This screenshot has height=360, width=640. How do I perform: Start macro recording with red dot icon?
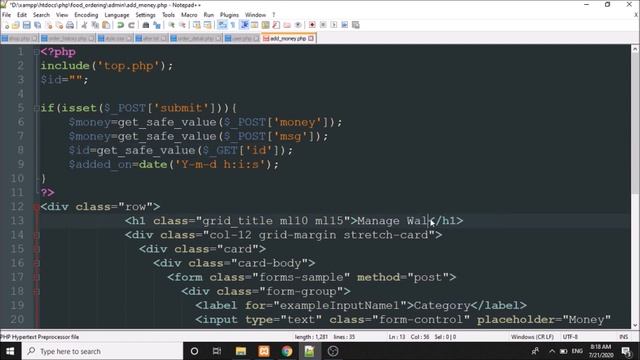[312, 25]
